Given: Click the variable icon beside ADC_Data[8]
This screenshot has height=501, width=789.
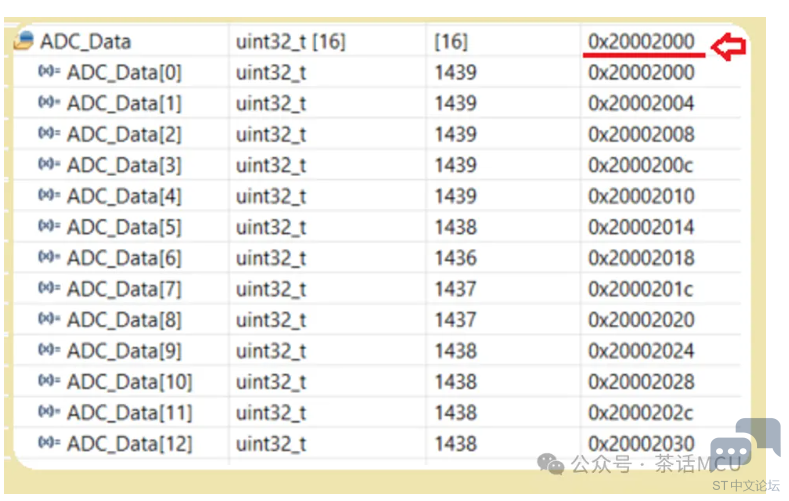Looking at the screenshot, I should tap(49, 319).
